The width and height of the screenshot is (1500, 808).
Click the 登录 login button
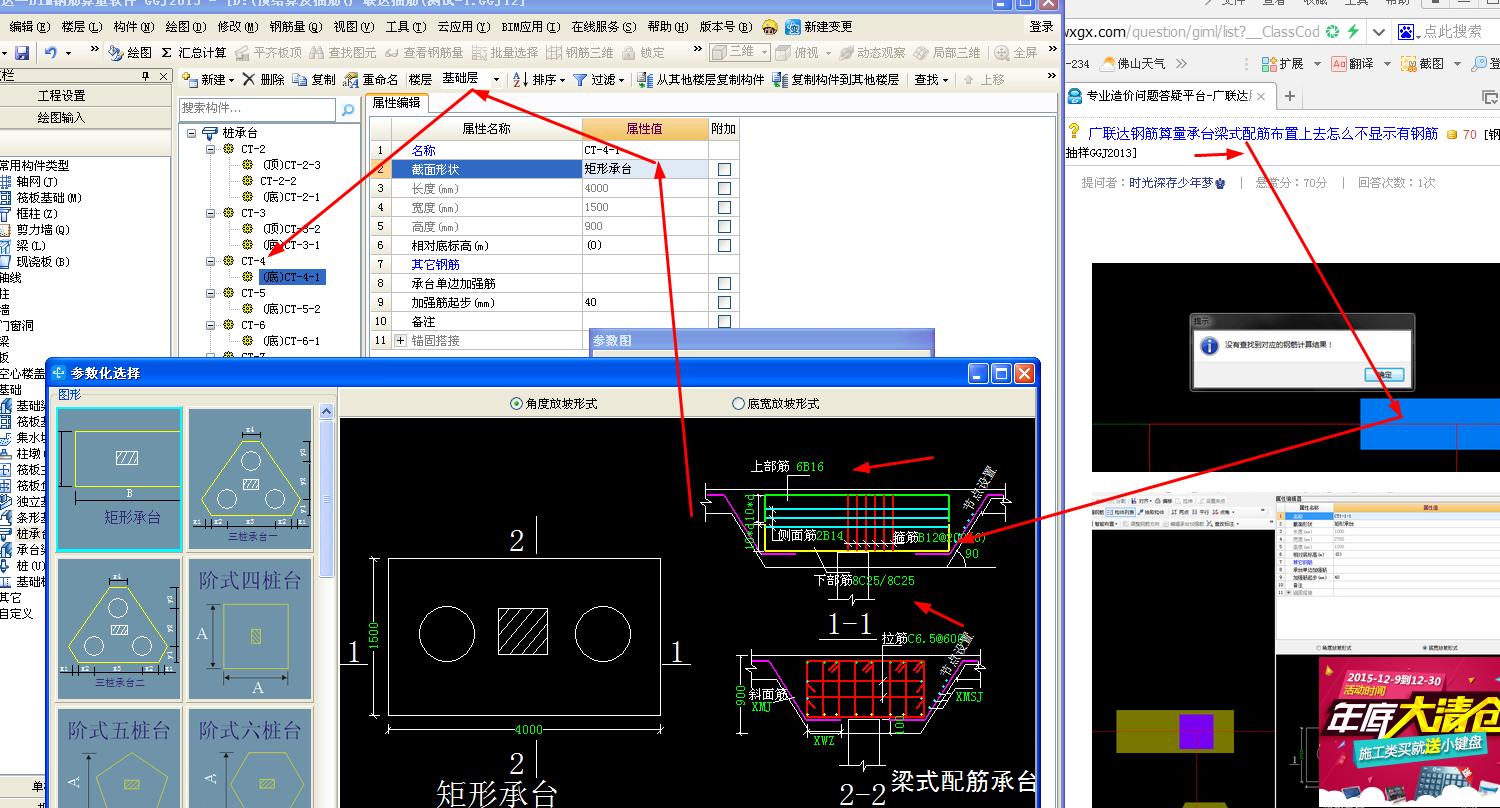click(x=1041, y=26)
